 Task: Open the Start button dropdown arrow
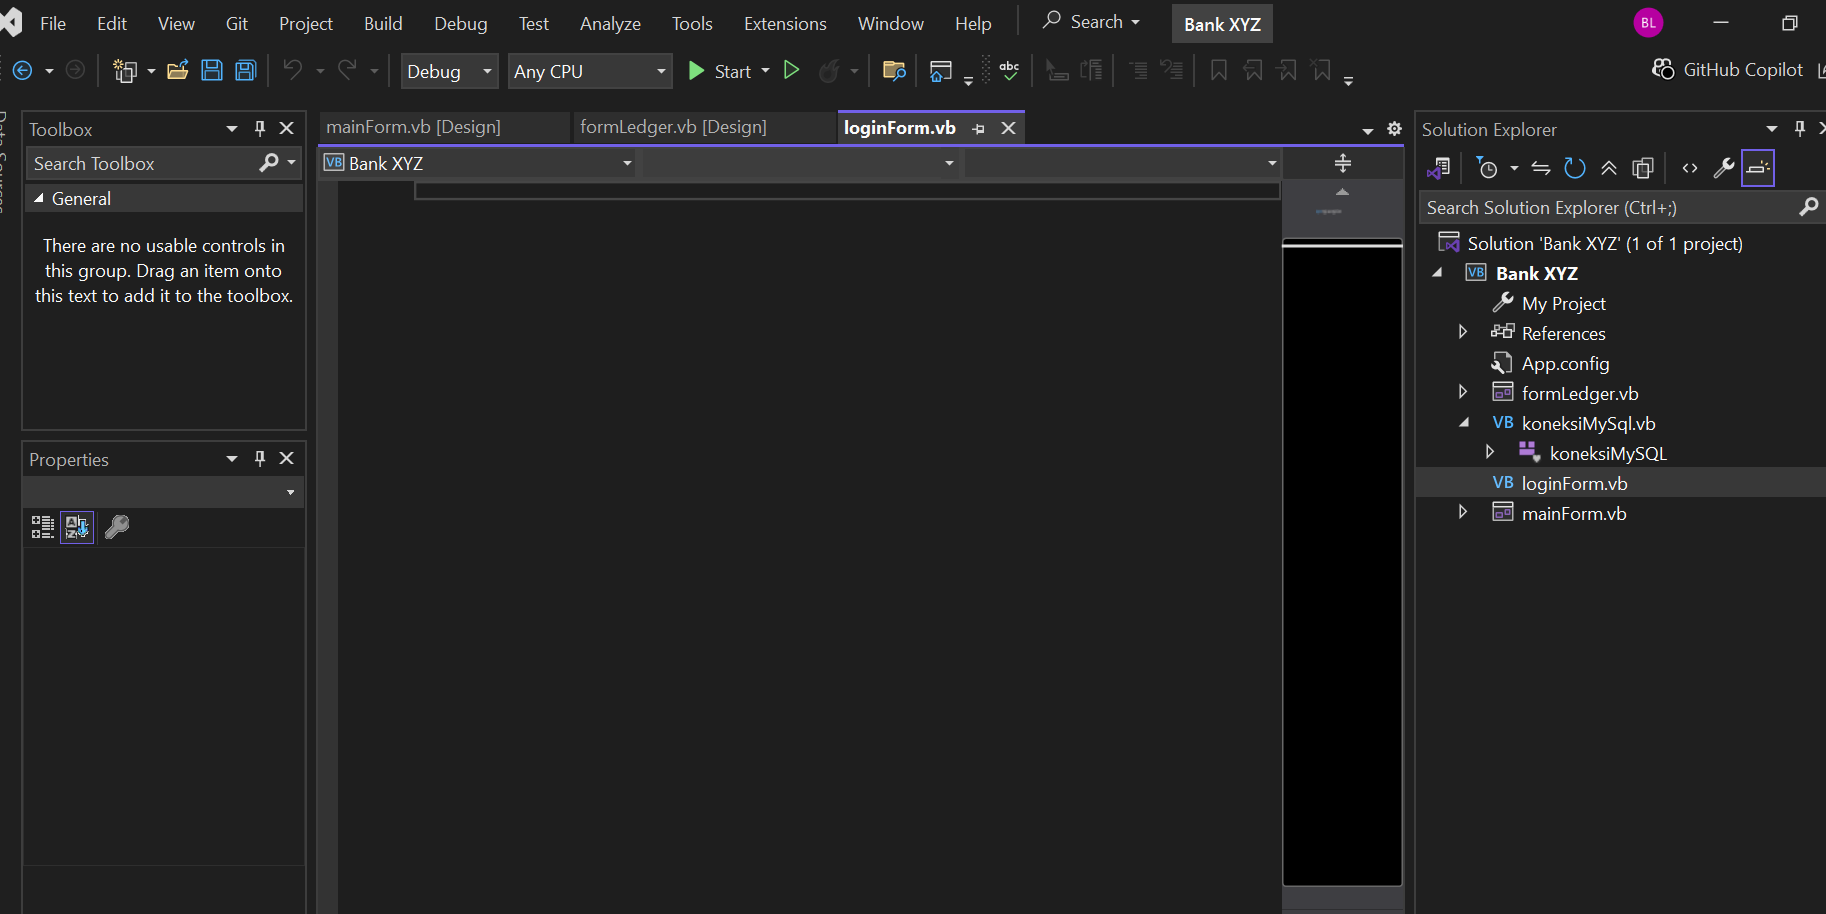(x=766, y=71)
